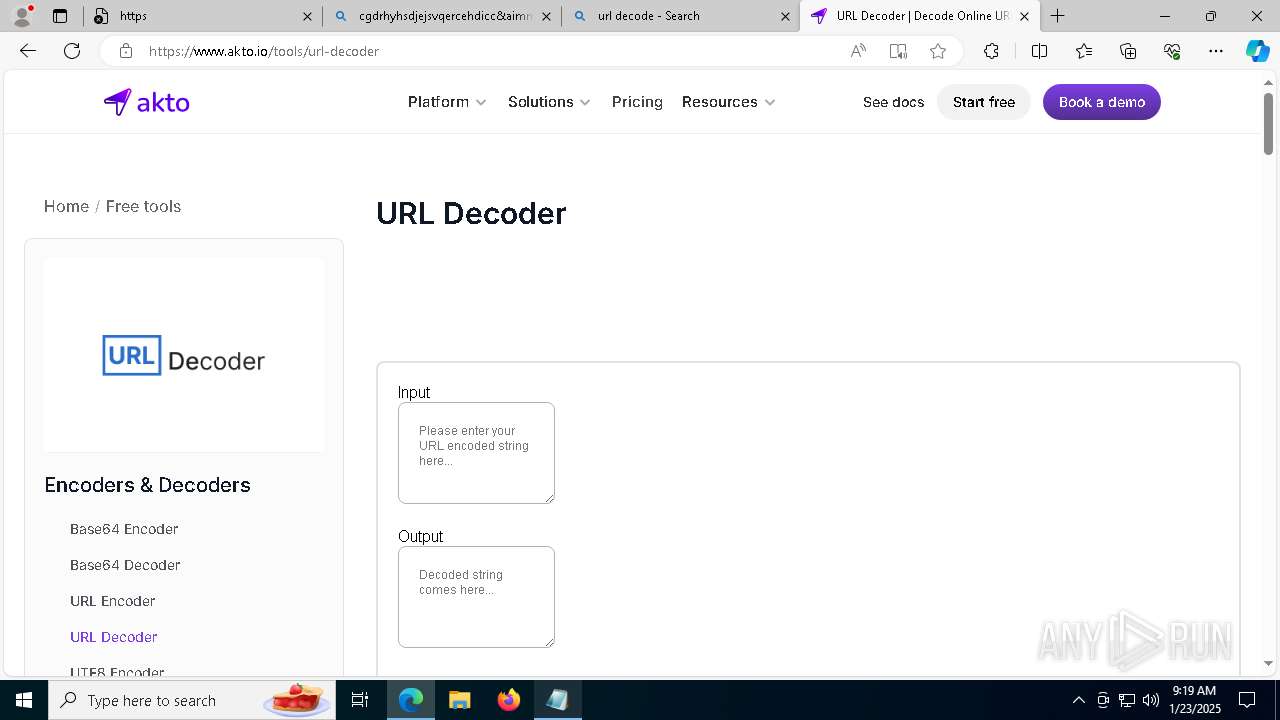
Task: Switch to the cgdrhyhsdjejsvqercehdicc search tab
Action: pyautogui.click(x=443, y=16)
